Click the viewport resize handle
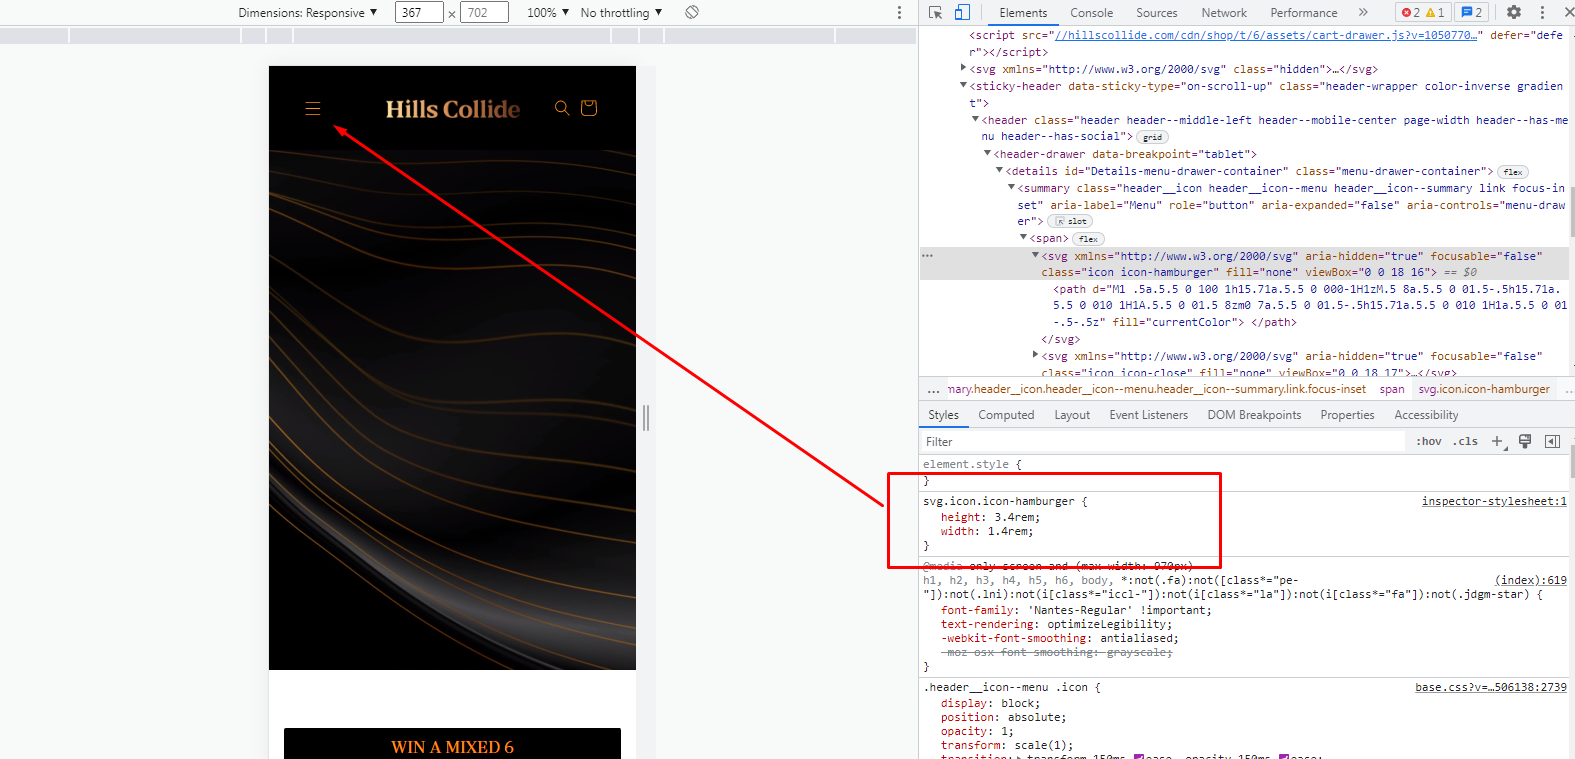The height and width of the screenshot is (759, 1575). [x=646, y=418]
